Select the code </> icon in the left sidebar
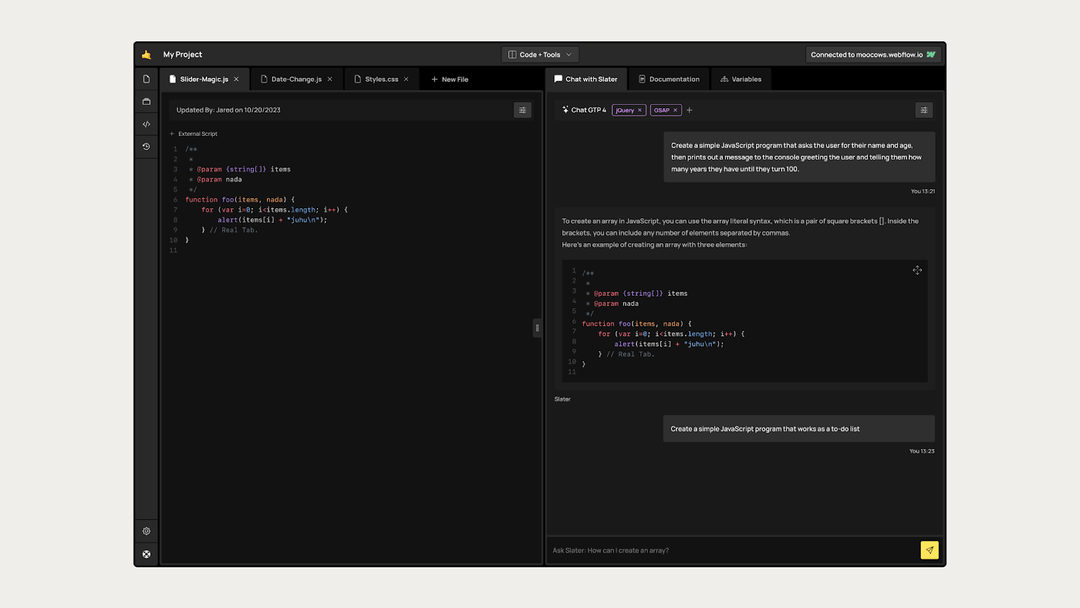1080x608 pixels. point(146,124)
